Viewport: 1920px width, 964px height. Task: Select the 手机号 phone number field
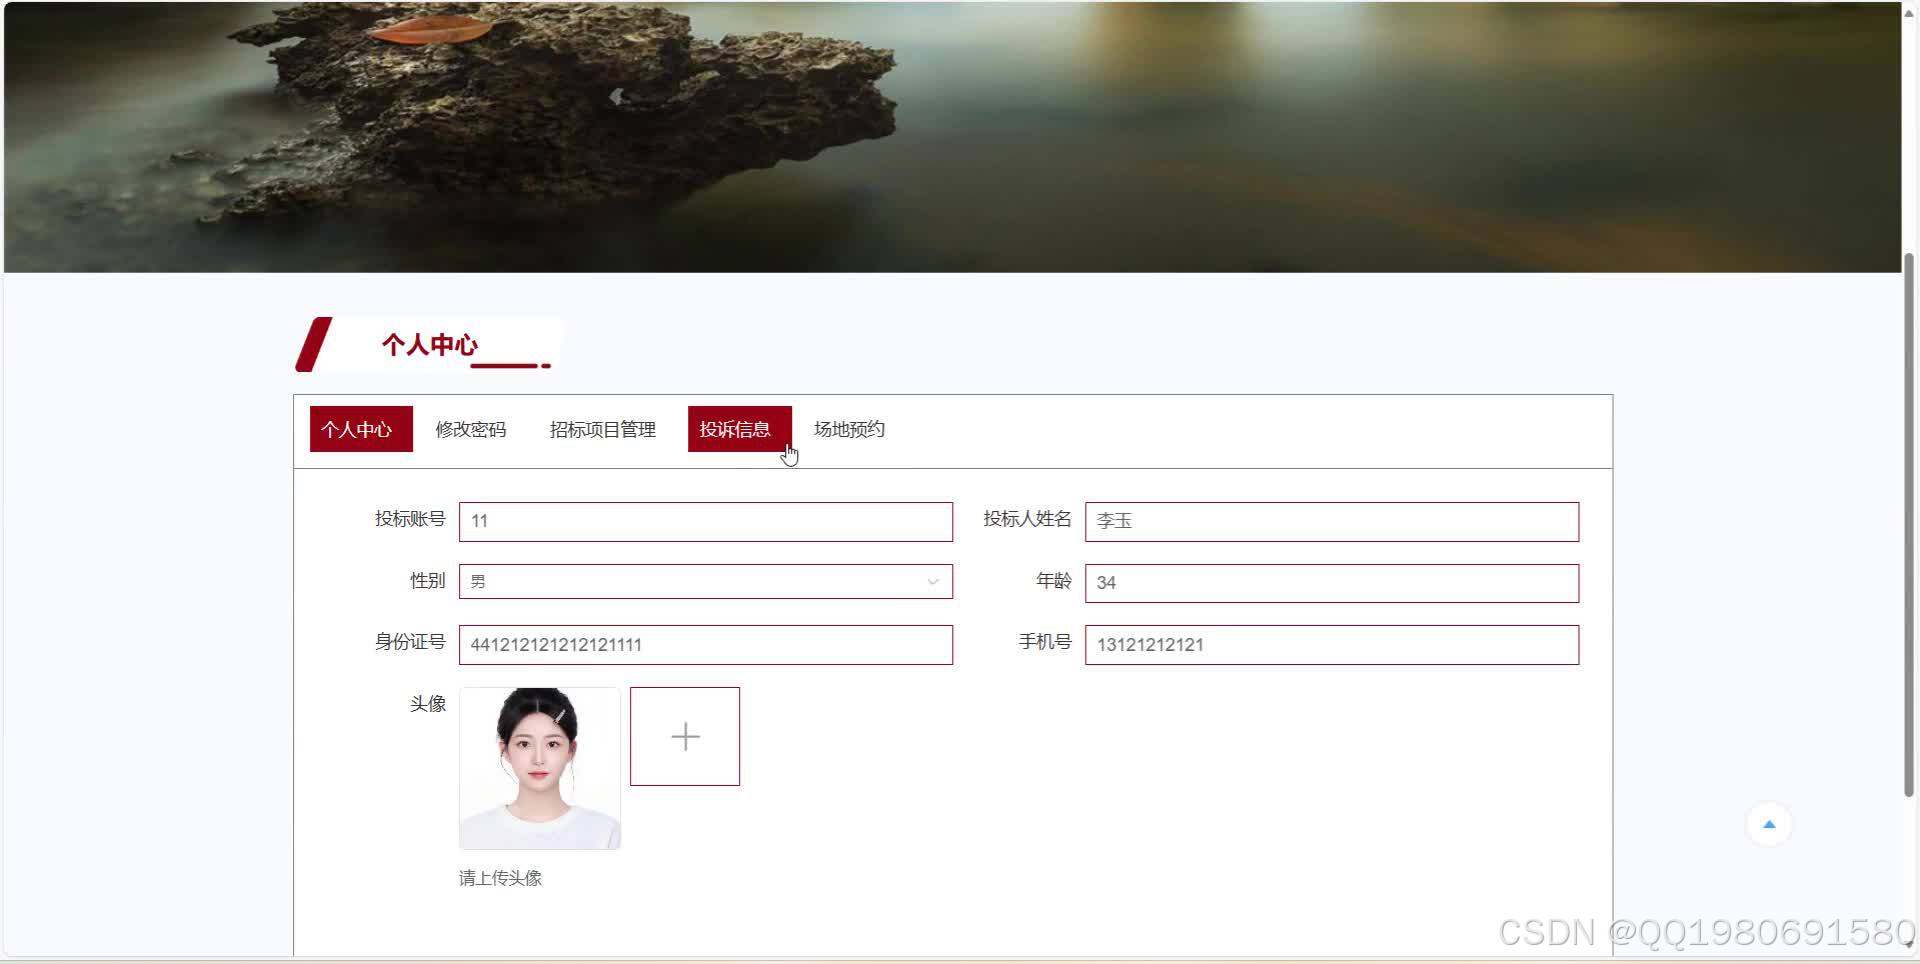(x=1330, y=644)
